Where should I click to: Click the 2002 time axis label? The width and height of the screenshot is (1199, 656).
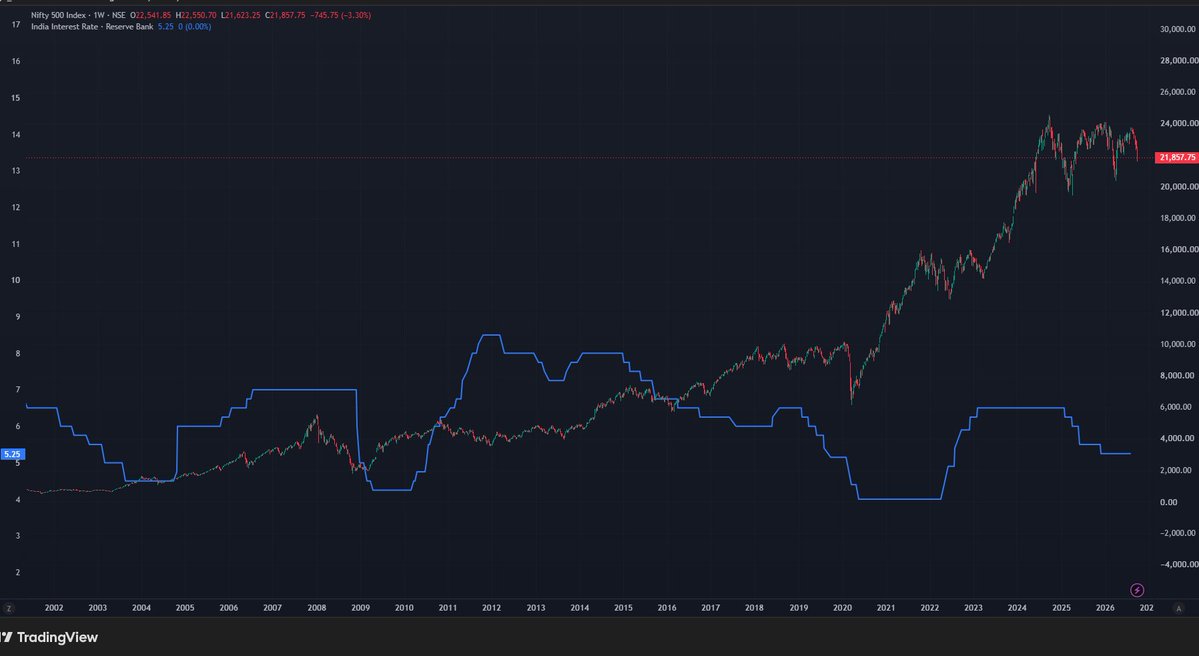pyautogui.click(x=54, y=609)
